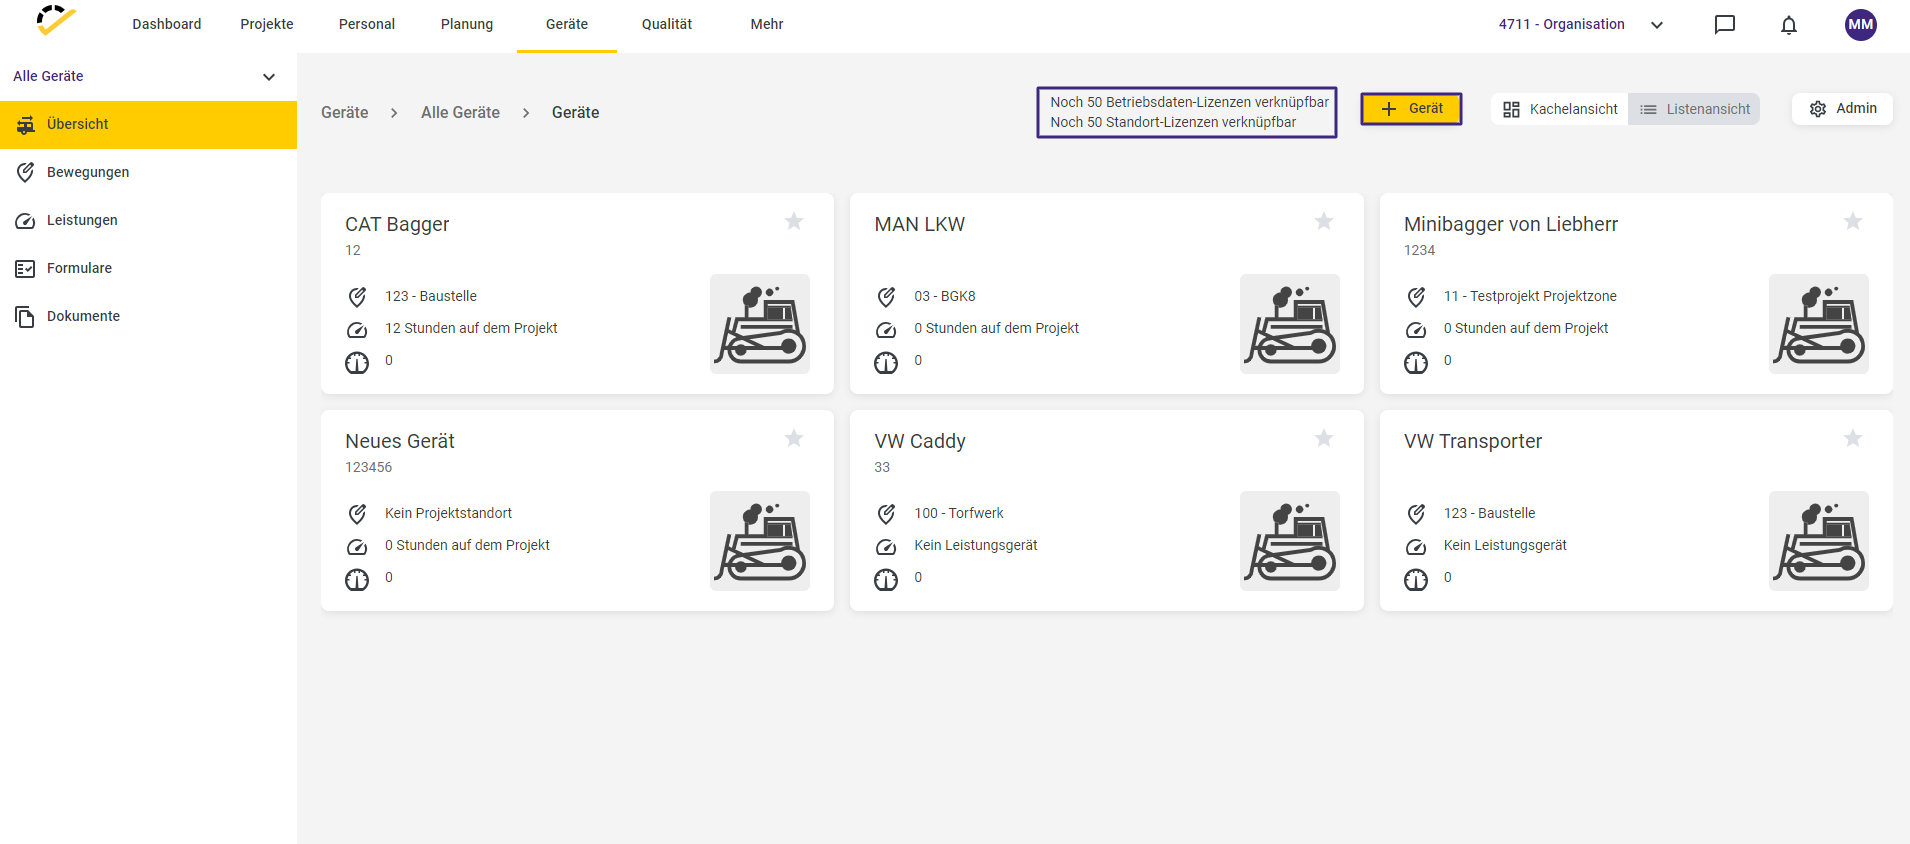The width and height of the screenshot is (1910, 844).
Task: Click '100 - Torfwerk' on VW Caddy
Action: (959, 514)
